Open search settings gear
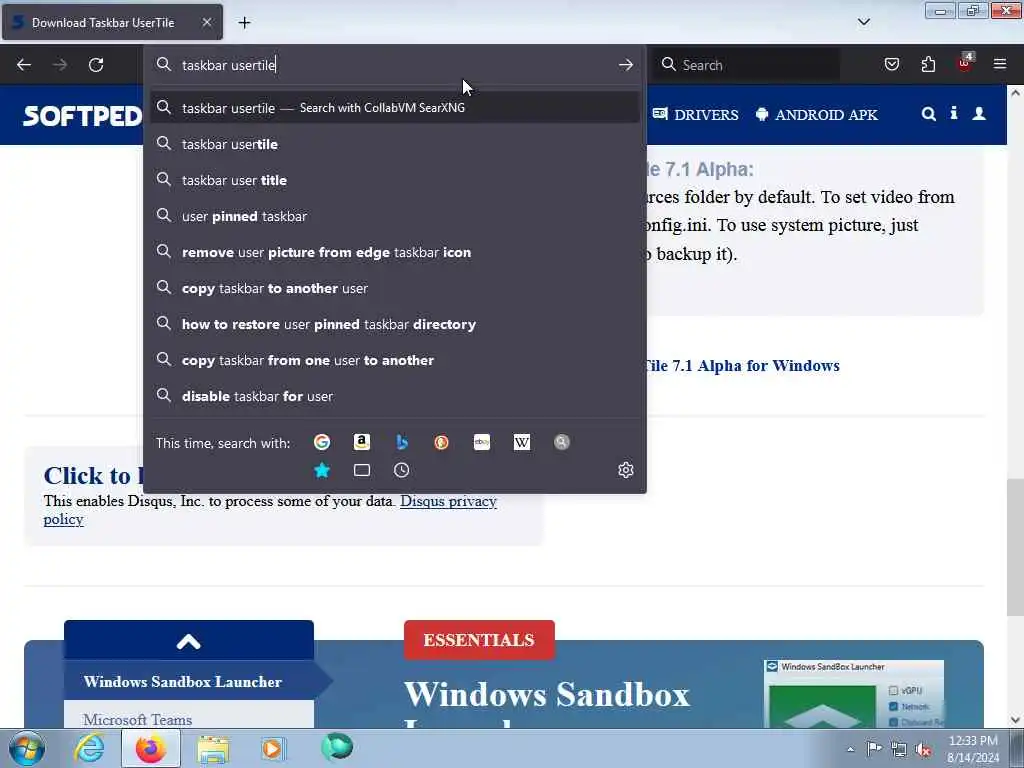The image size is (1024, 768). click(x=626, y=470)
